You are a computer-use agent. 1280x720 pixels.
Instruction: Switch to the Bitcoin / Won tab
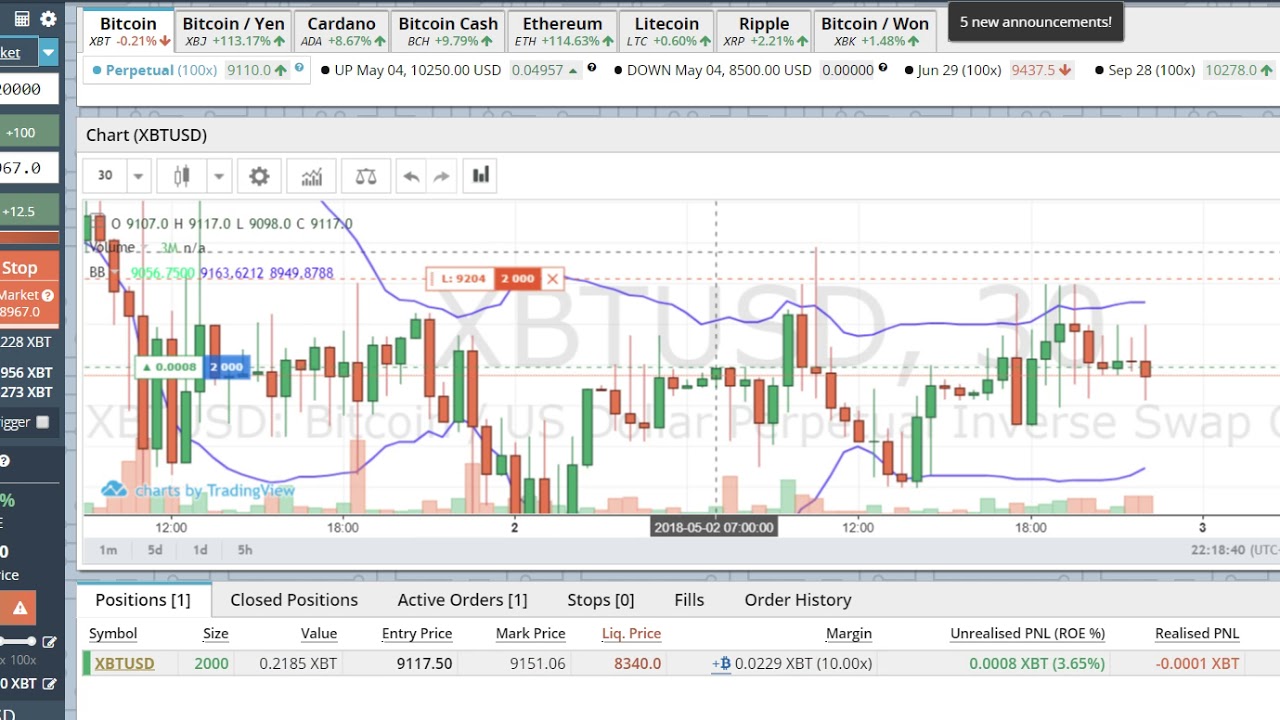pos(875,31)
